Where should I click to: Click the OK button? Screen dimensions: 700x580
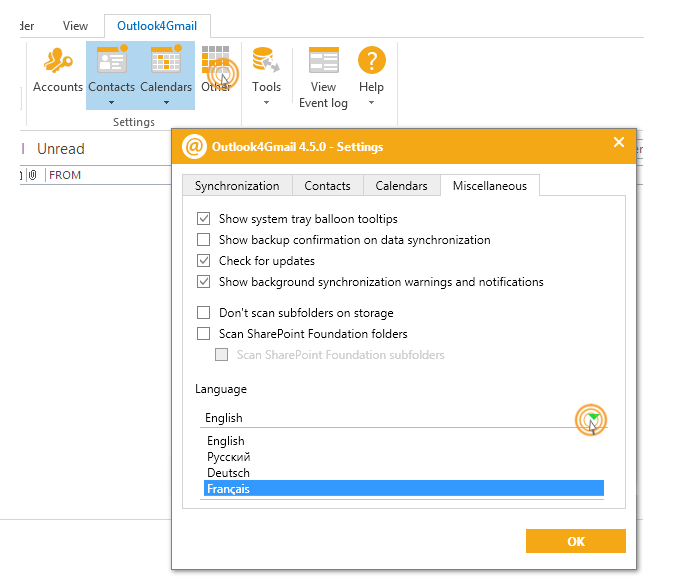click(x=575, y=541)
